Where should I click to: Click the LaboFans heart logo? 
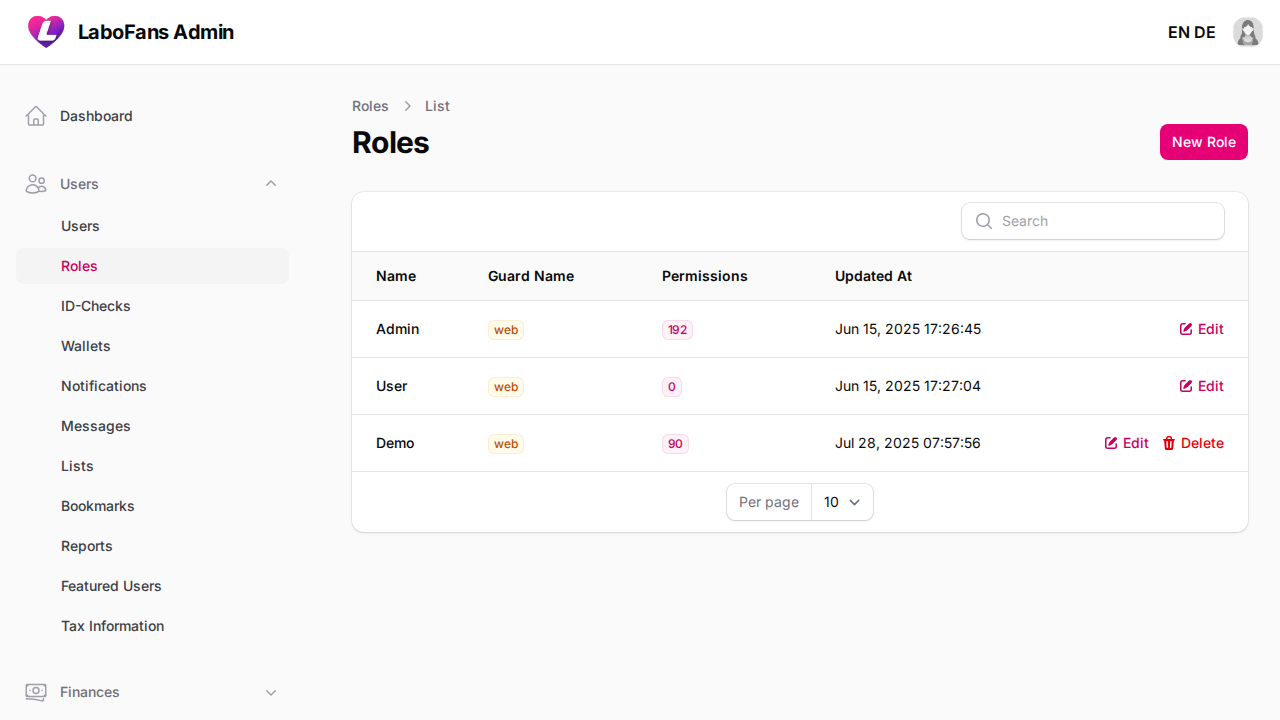pos(46,32)
